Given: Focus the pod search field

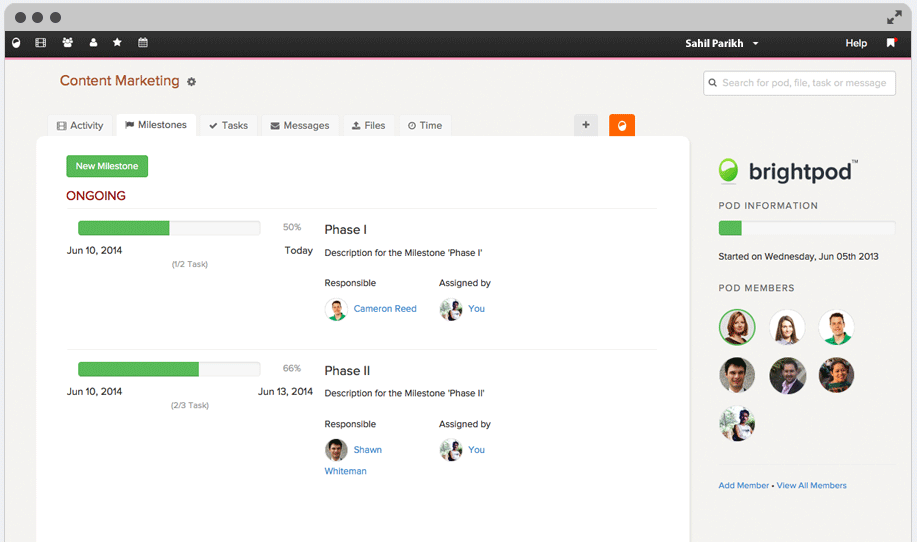Looking at the screenshot, I should point(798,83).
